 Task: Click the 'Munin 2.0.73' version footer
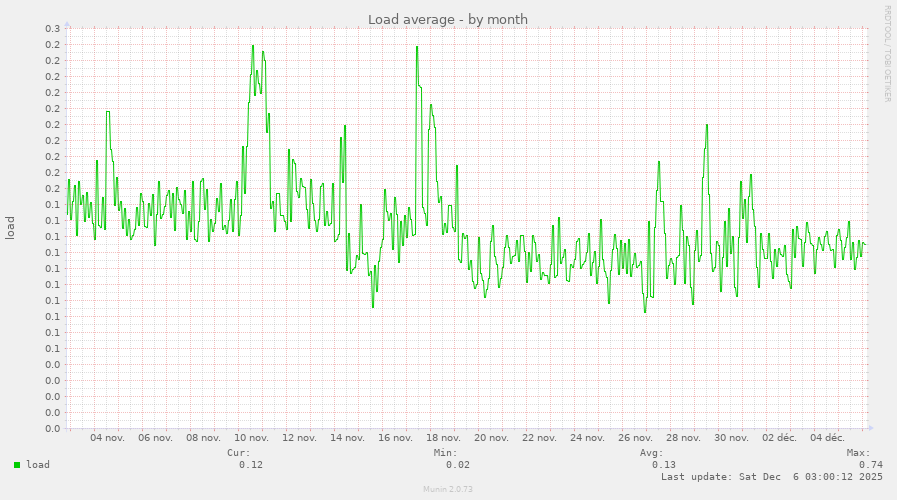pos(448,489)
